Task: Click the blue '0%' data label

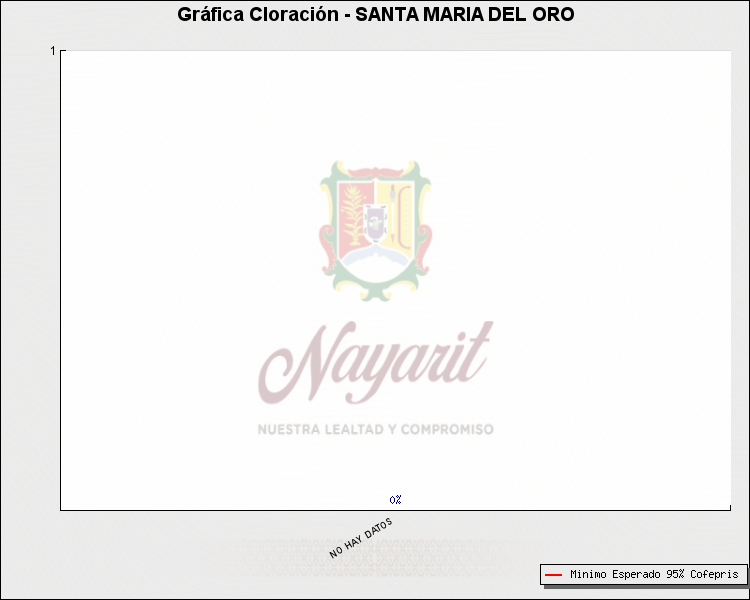Action: point(395,499)
